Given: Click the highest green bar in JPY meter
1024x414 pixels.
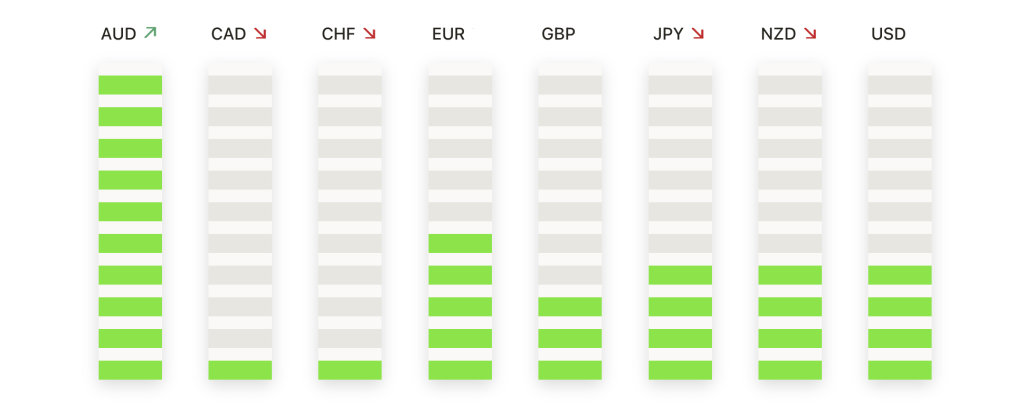Looking at the screenshot, I should tap(680, 275).
